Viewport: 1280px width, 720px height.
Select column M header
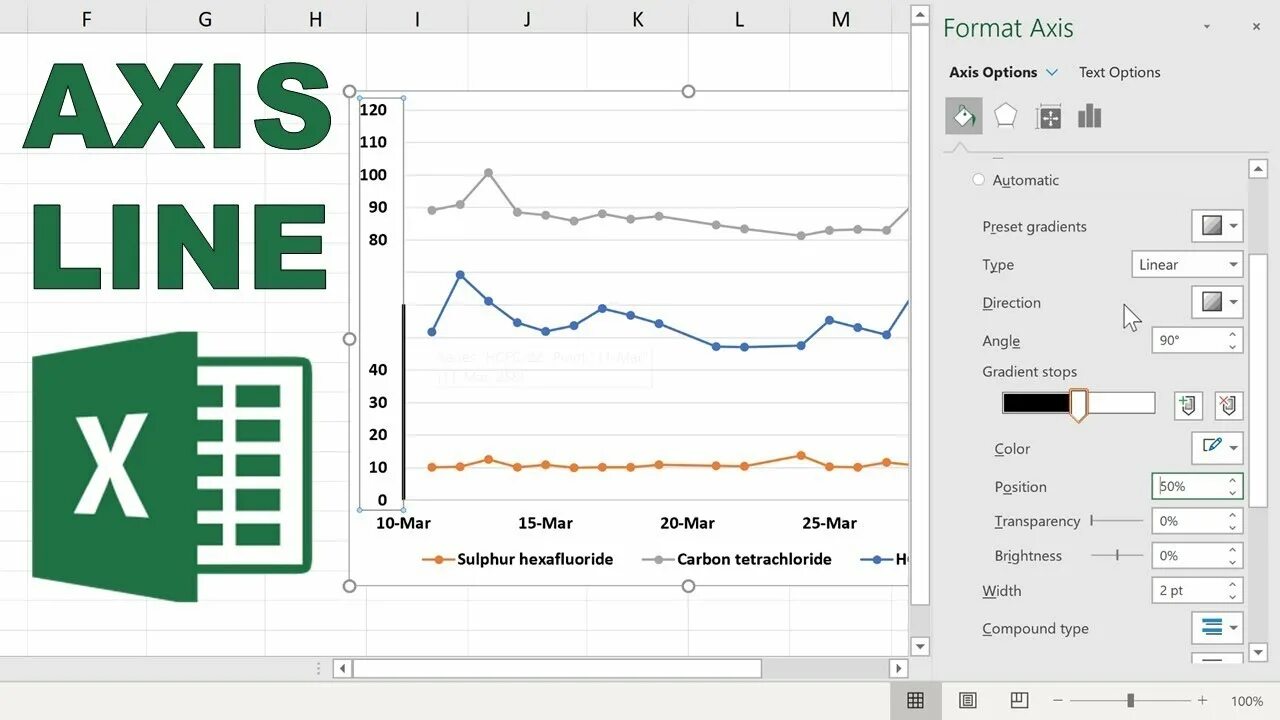point(841,19)
